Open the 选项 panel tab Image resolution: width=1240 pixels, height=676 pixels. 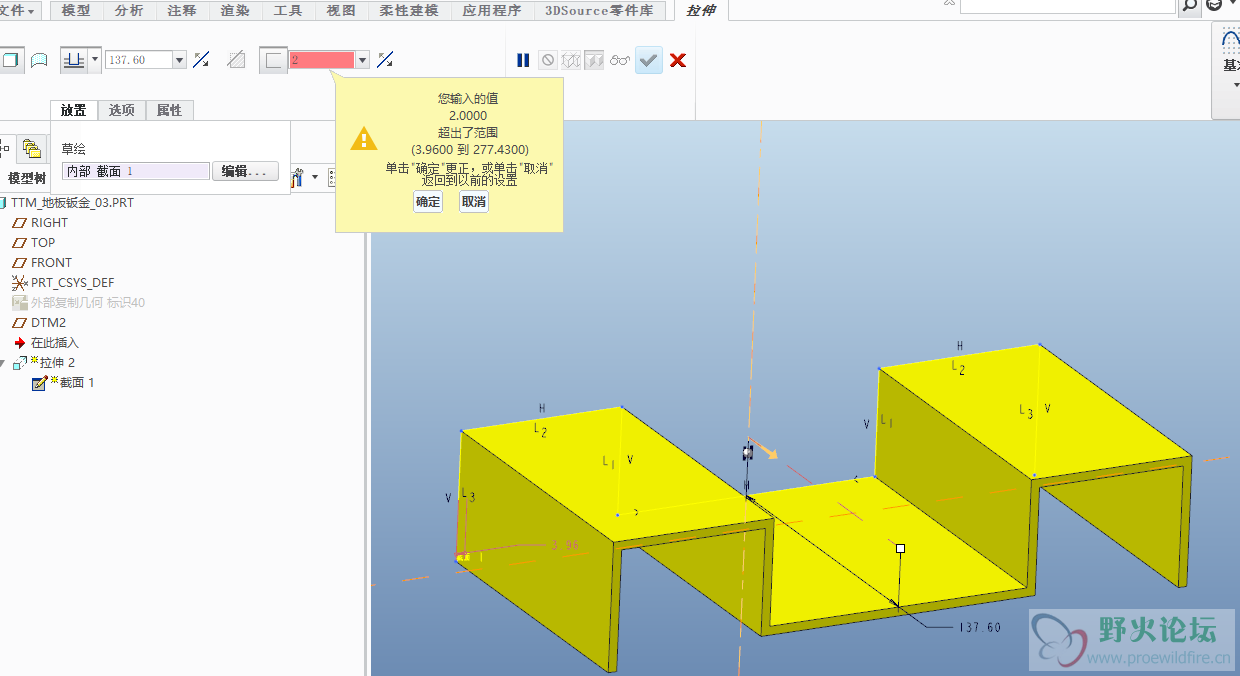tap(122, 110)
